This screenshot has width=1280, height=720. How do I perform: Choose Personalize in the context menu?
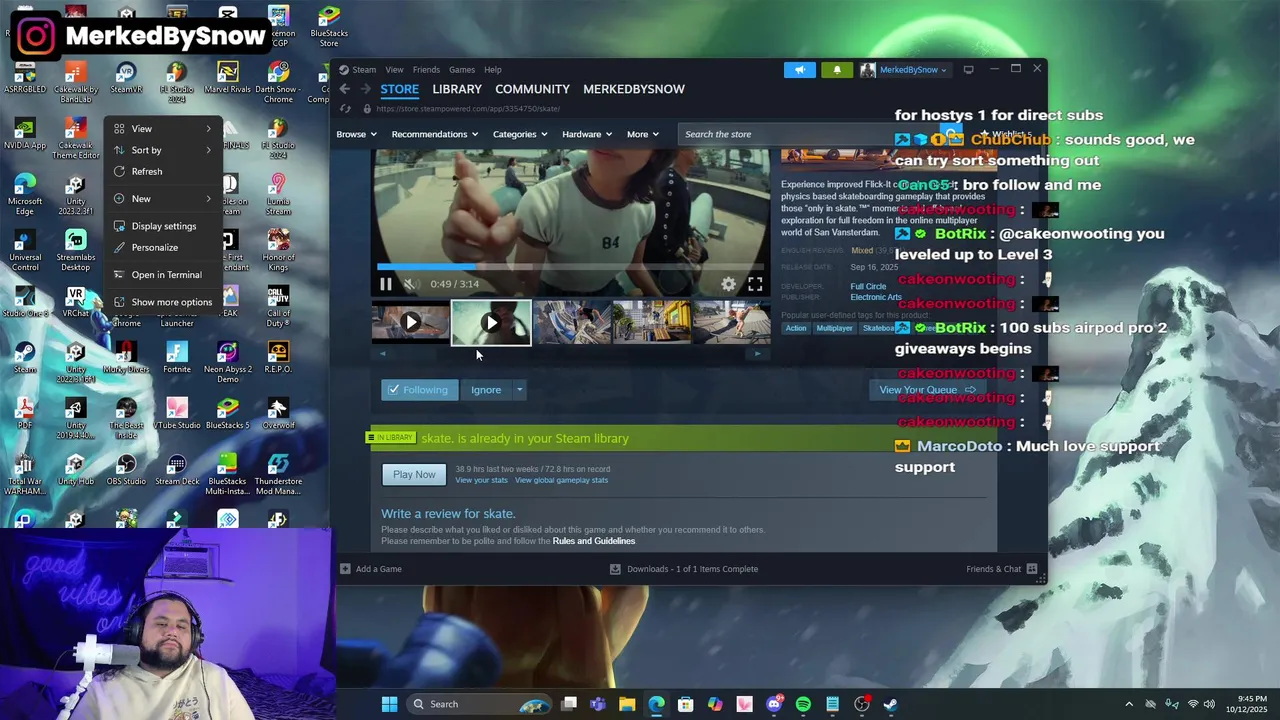point(163,247)
